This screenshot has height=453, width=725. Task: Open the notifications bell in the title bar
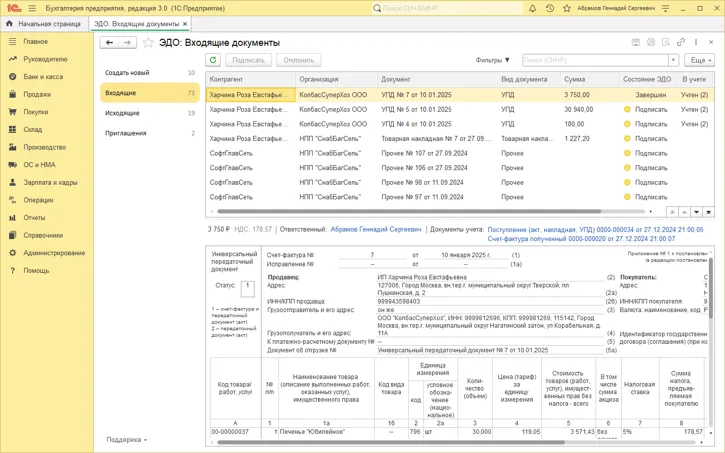pyautogui.click(x=533, y=8)
